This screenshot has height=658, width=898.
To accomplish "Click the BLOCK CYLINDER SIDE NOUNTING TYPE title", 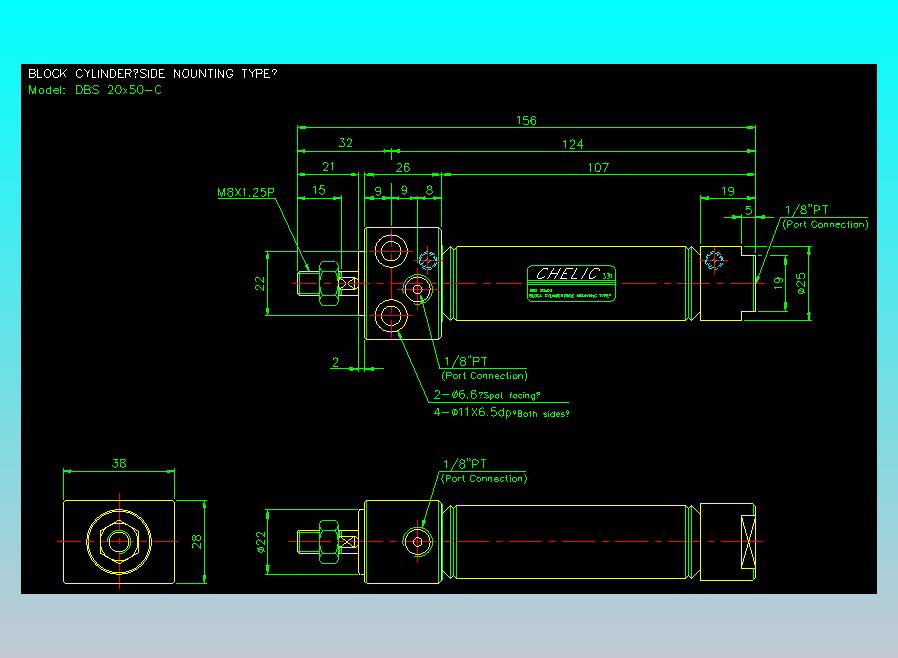I will tap(152, 73).
